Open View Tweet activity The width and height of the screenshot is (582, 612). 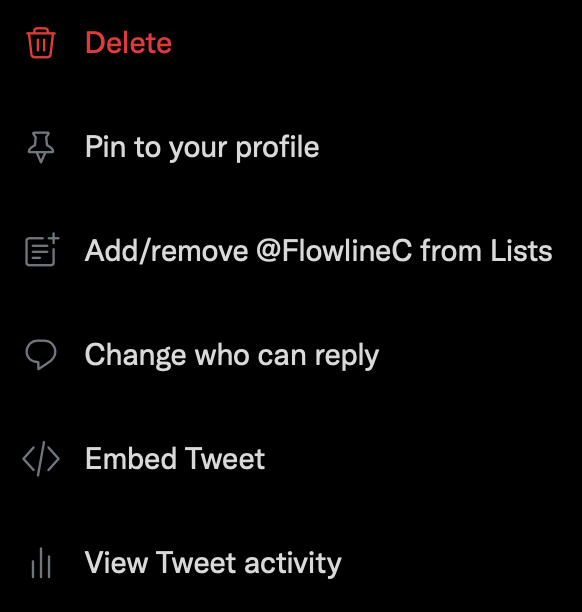click(x=291, y=563)
